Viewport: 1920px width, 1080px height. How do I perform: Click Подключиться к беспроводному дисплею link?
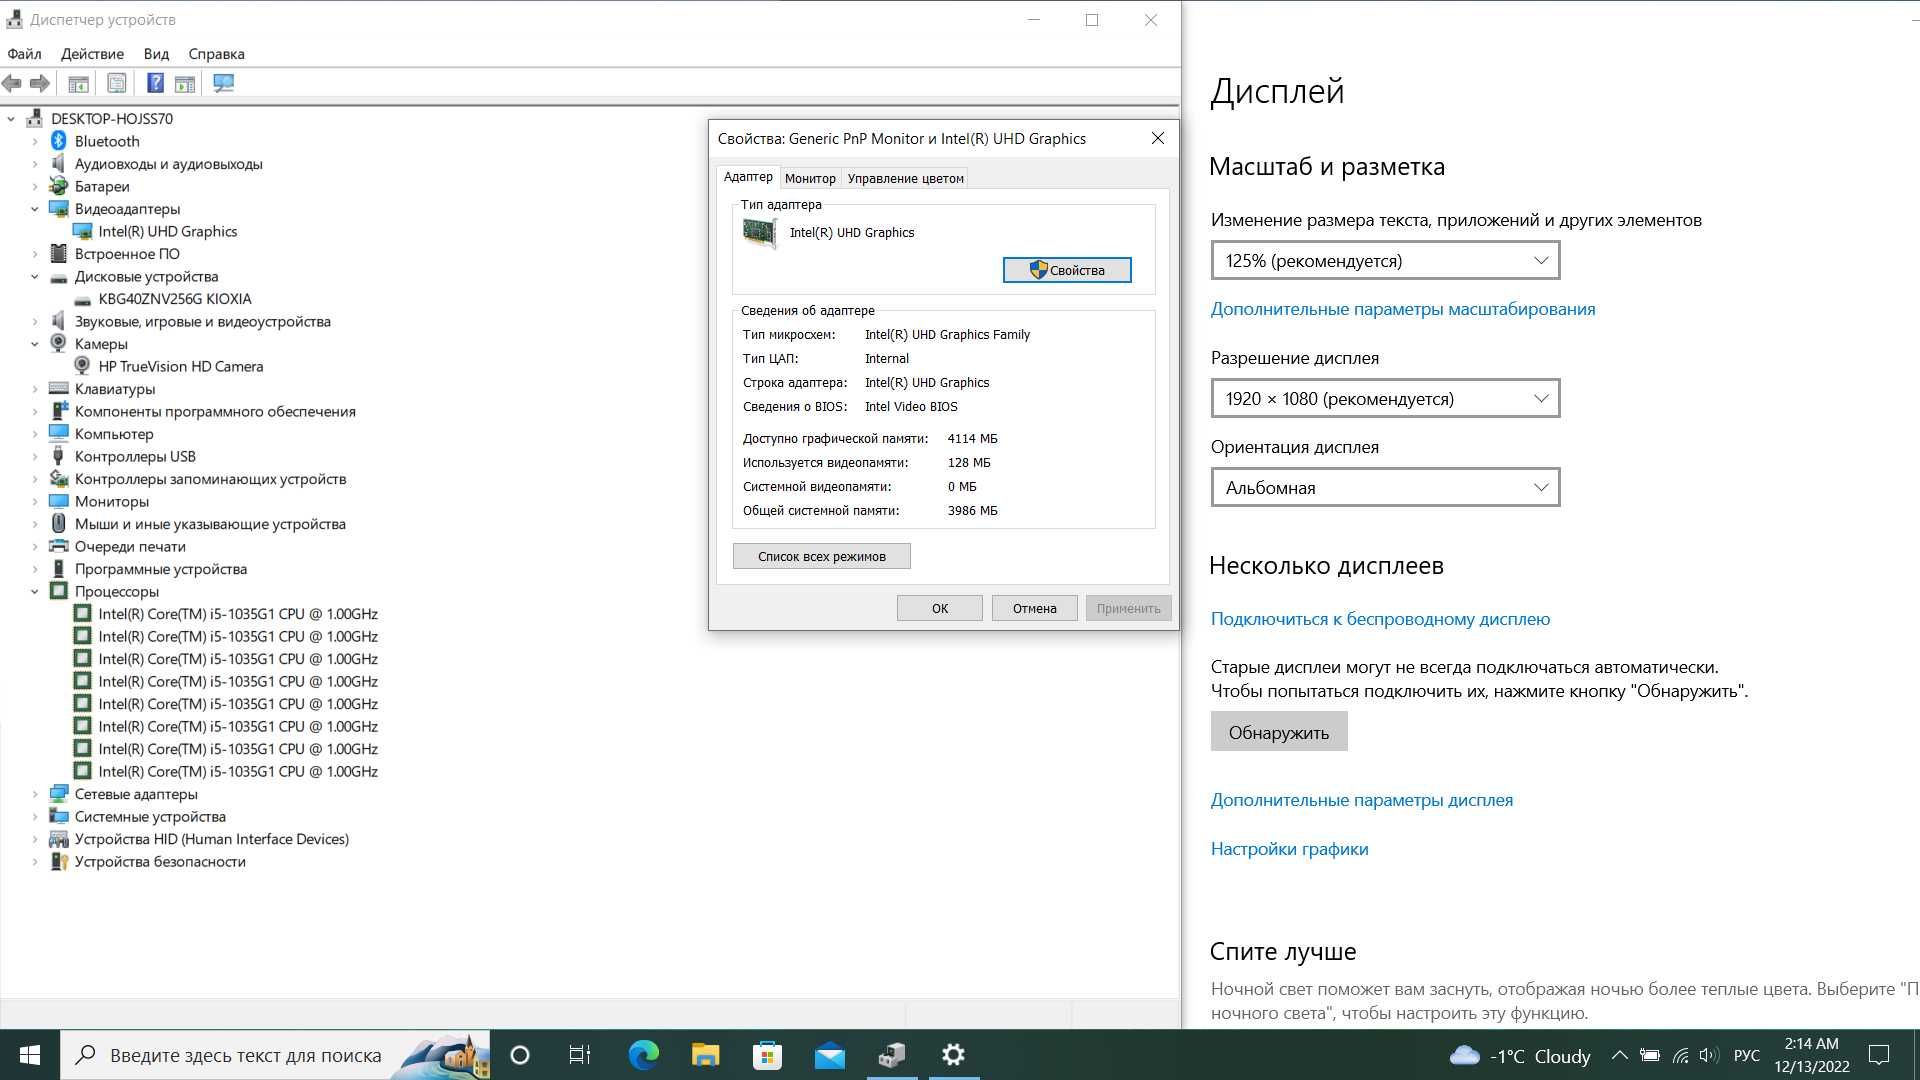click(x=1380, y=619)
